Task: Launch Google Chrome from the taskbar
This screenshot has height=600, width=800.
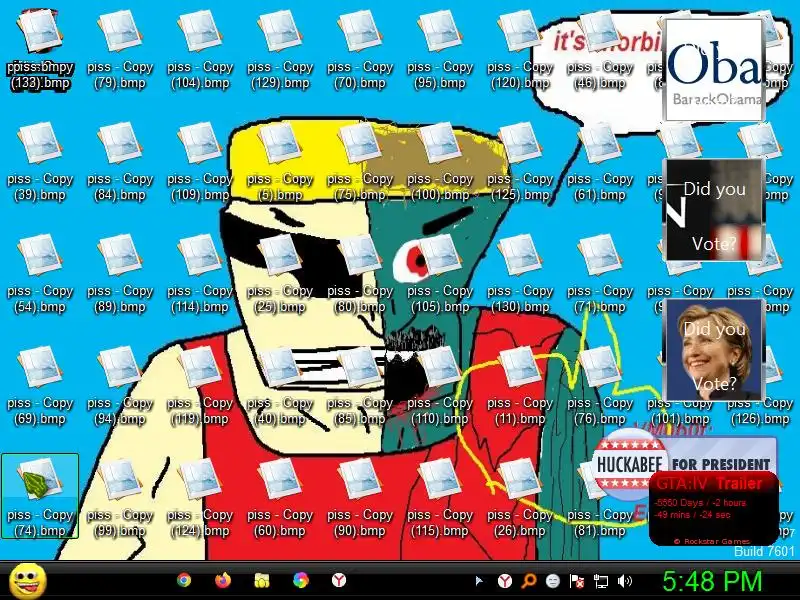Action: click(x=184, y=580)
